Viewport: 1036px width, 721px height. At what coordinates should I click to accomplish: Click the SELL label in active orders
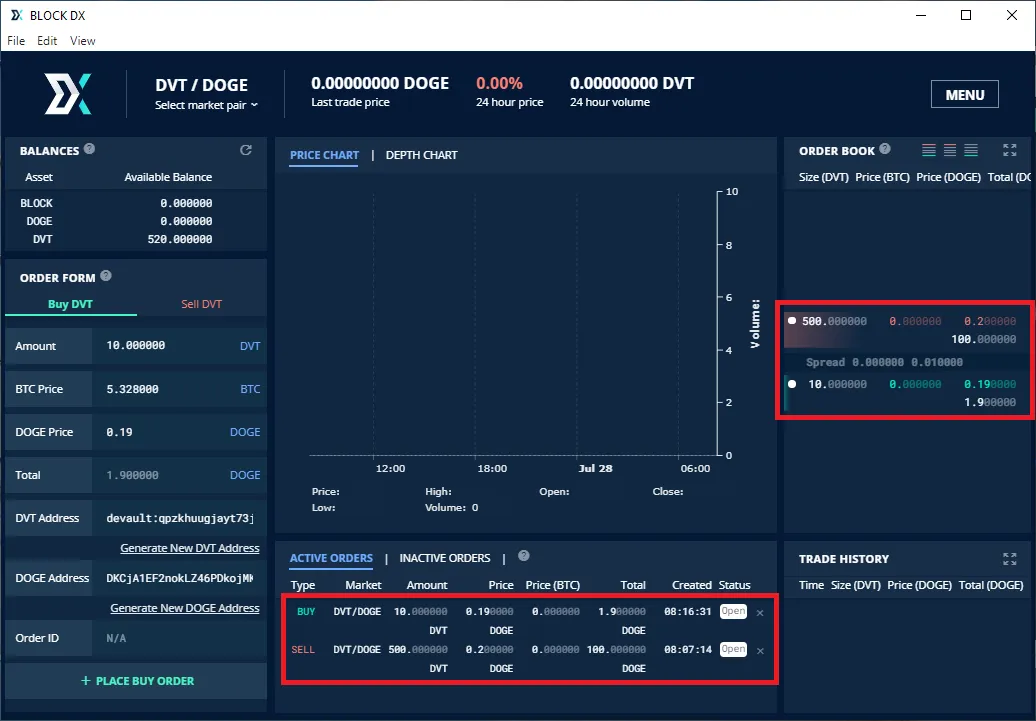303,650
